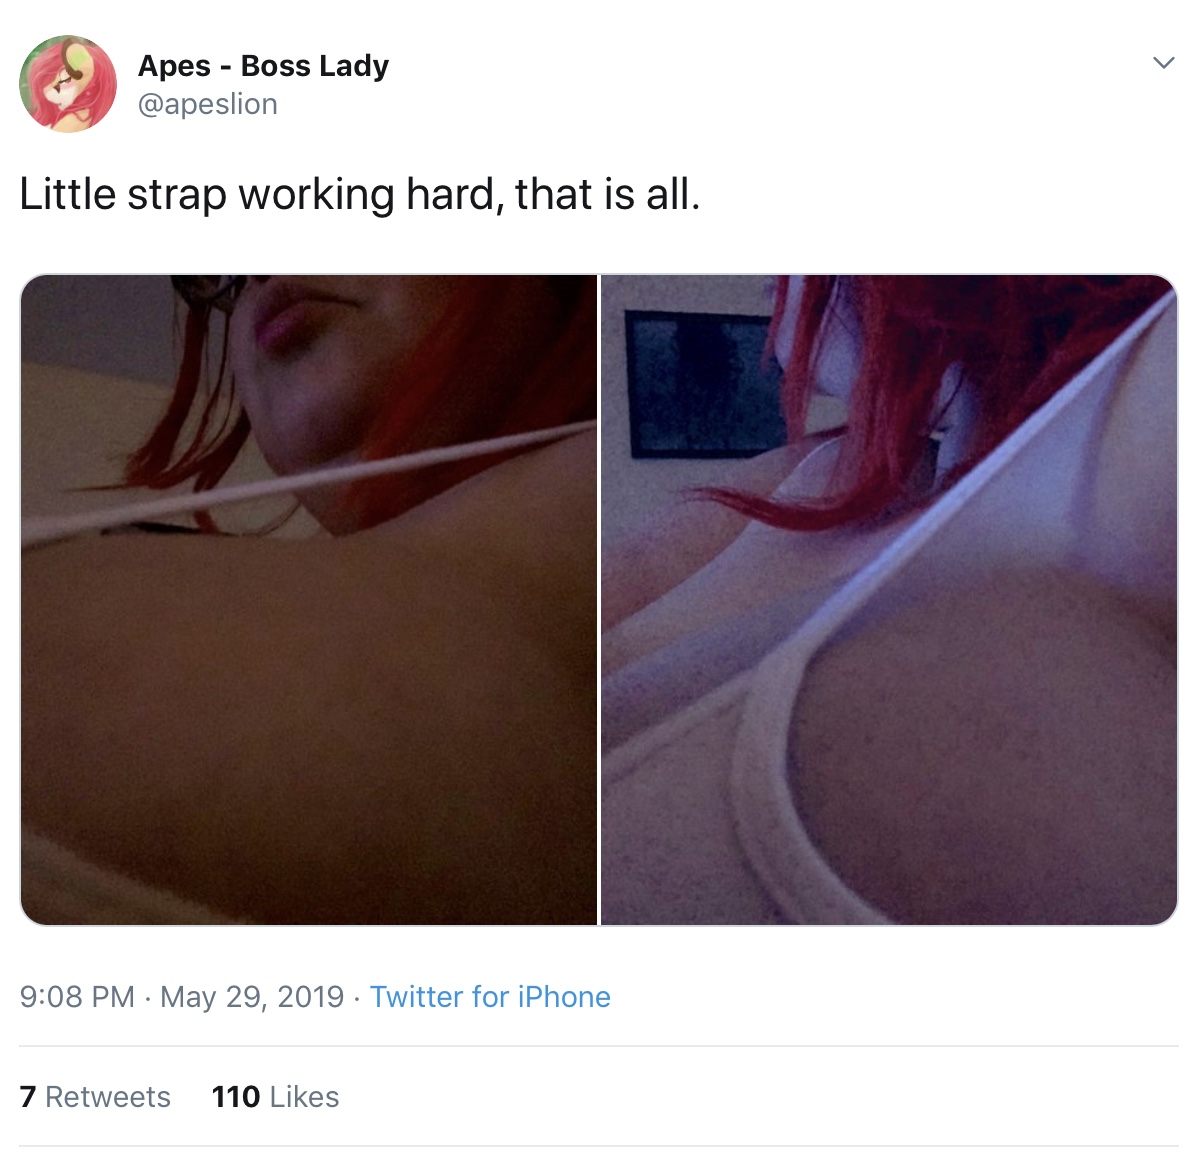The width and height of the screenshot is (1198, 1152).
Task: Select the 9:08 PM timestamp
Action: pyautogui.click(x=77, y=997)
